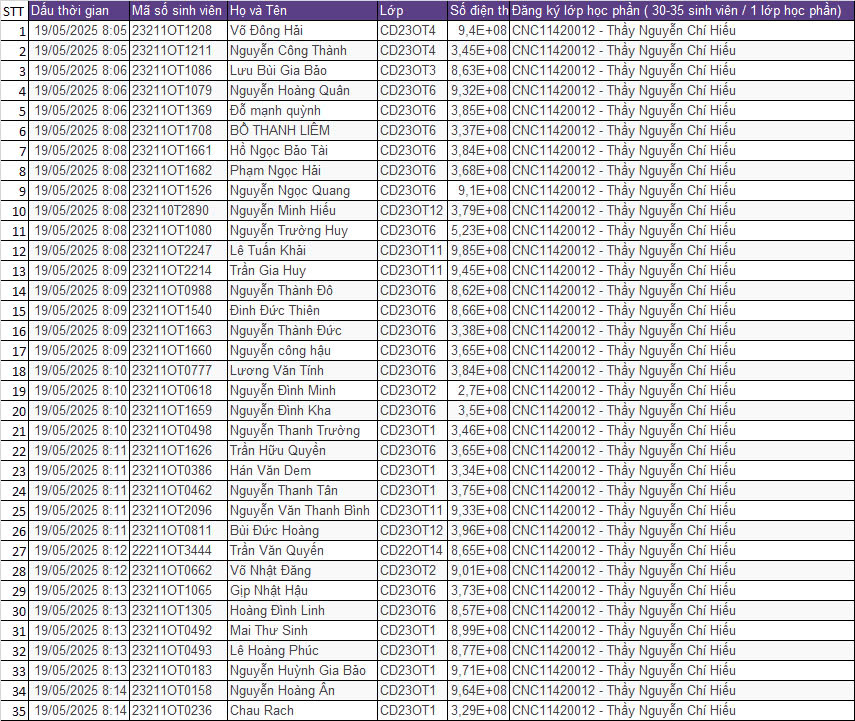Click the name cell 'Nguyễn Thanh Trường'
Screen dimensions: 855x721
pos(302,430)
